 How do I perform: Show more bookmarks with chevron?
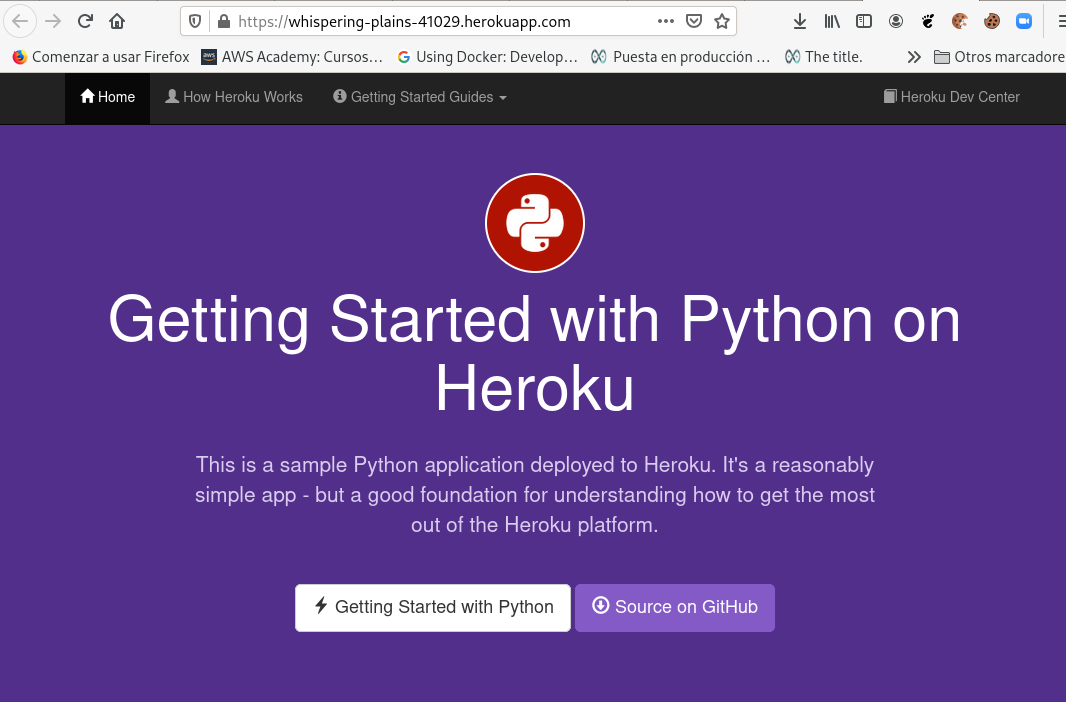[913, 57]
